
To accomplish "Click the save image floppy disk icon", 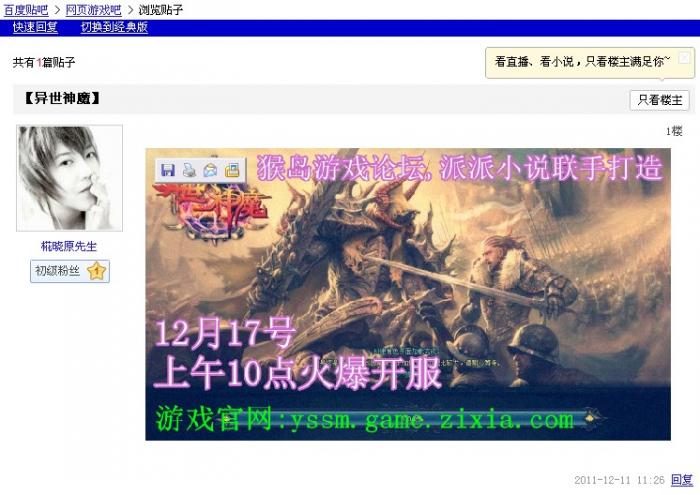I will (x=168, y=170).
